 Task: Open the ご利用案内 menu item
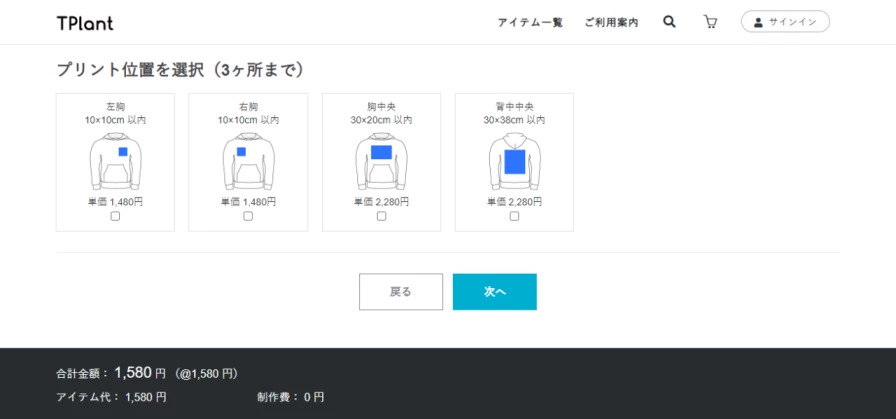click(611, 22)
